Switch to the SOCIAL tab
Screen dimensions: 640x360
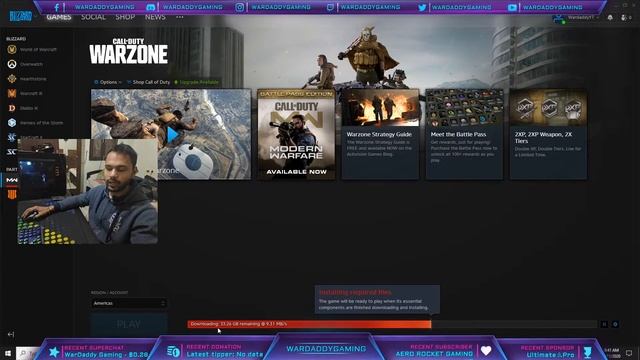(x=93, y=17)
